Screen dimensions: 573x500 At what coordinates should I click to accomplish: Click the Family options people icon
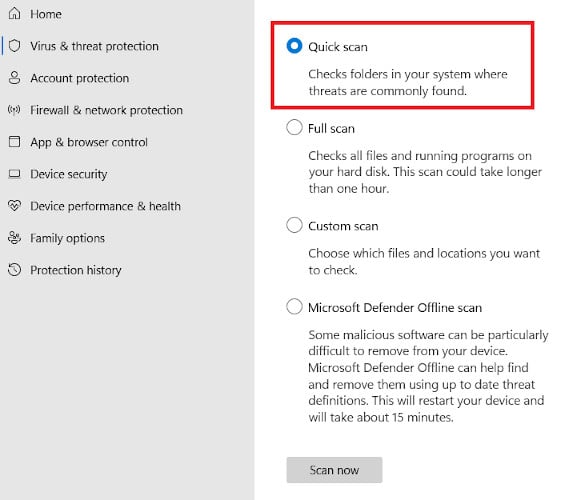tap(15, 238)
